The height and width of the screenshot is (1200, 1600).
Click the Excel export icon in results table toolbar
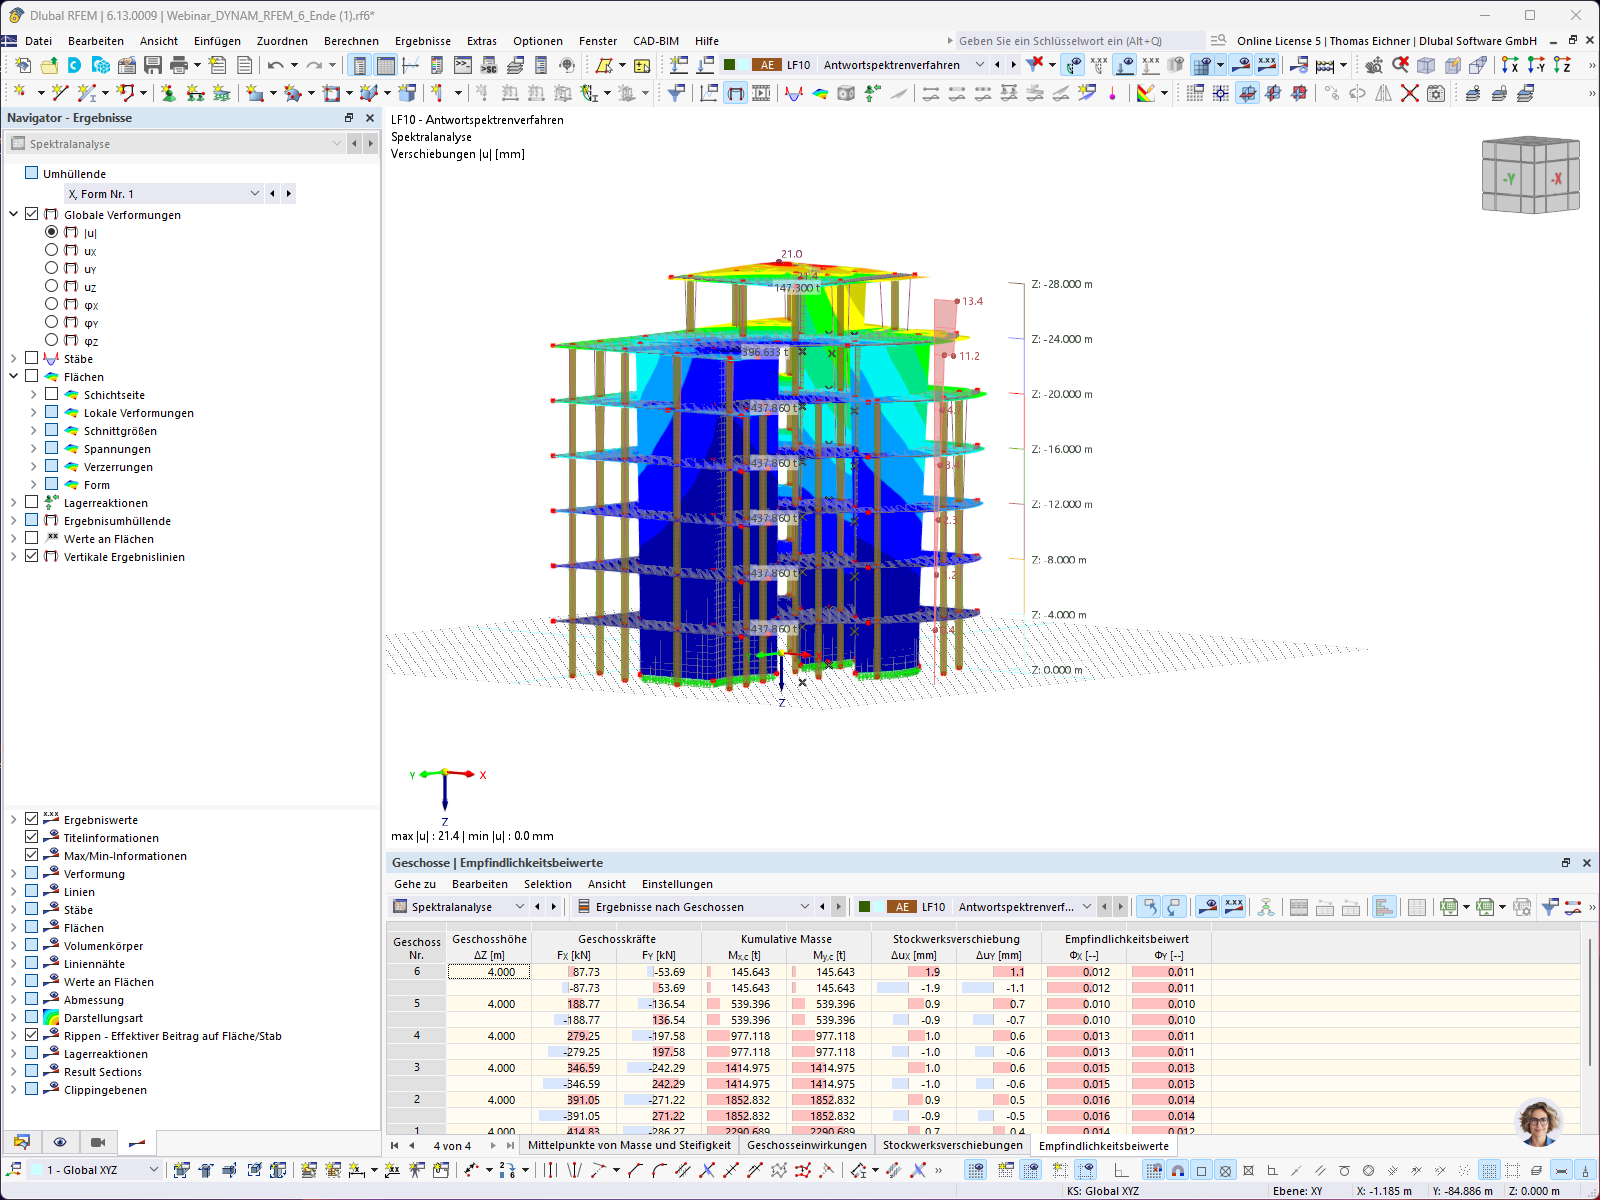[x=1449, y=907]
